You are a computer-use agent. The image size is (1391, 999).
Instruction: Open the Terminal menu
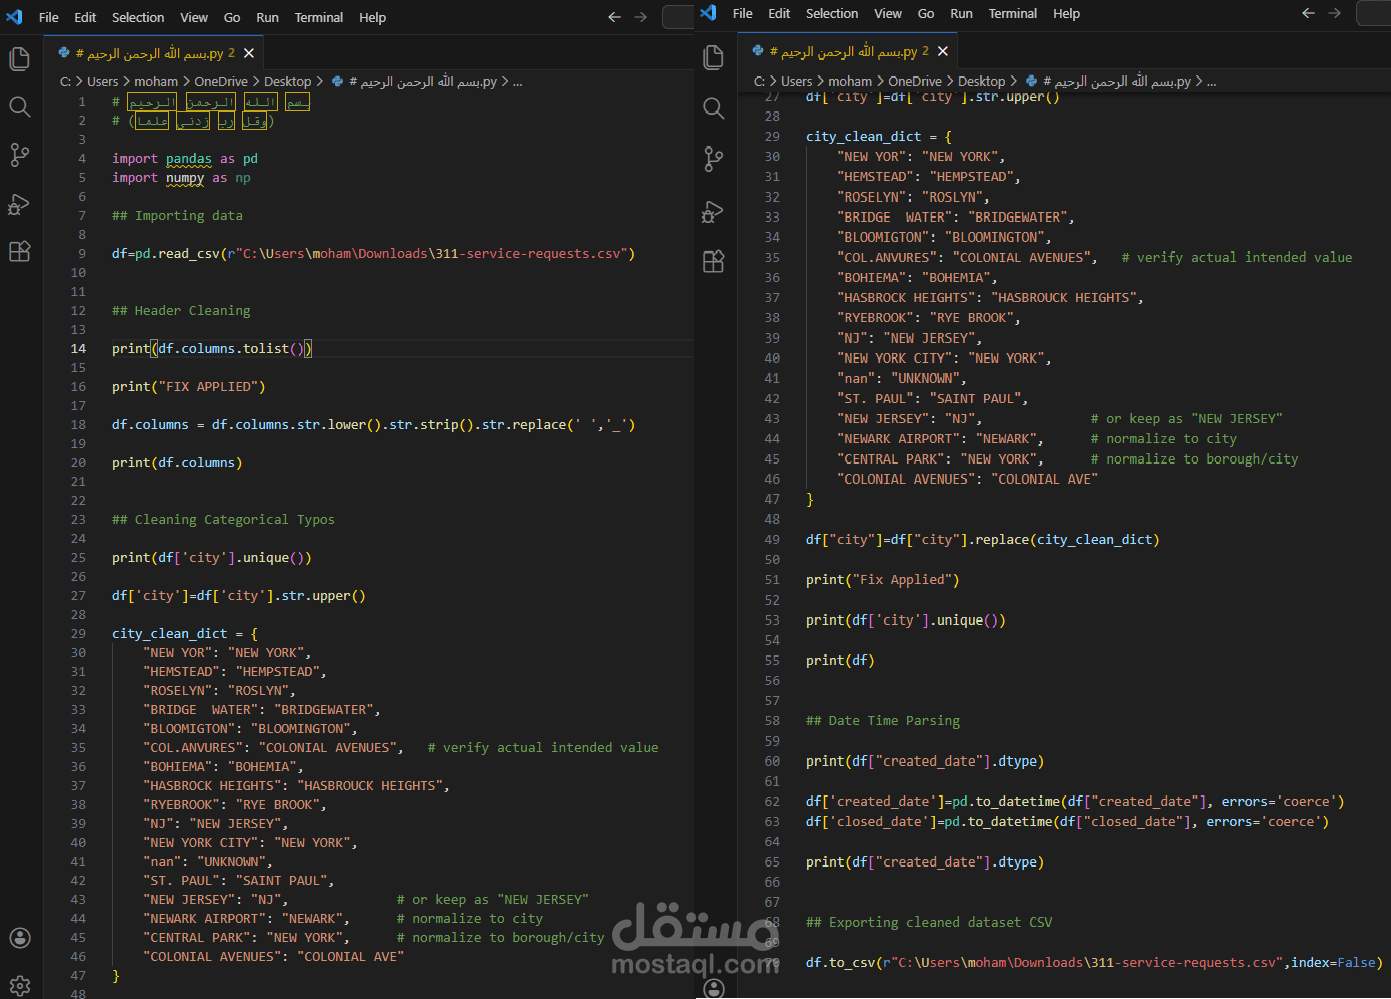point(318,17)
